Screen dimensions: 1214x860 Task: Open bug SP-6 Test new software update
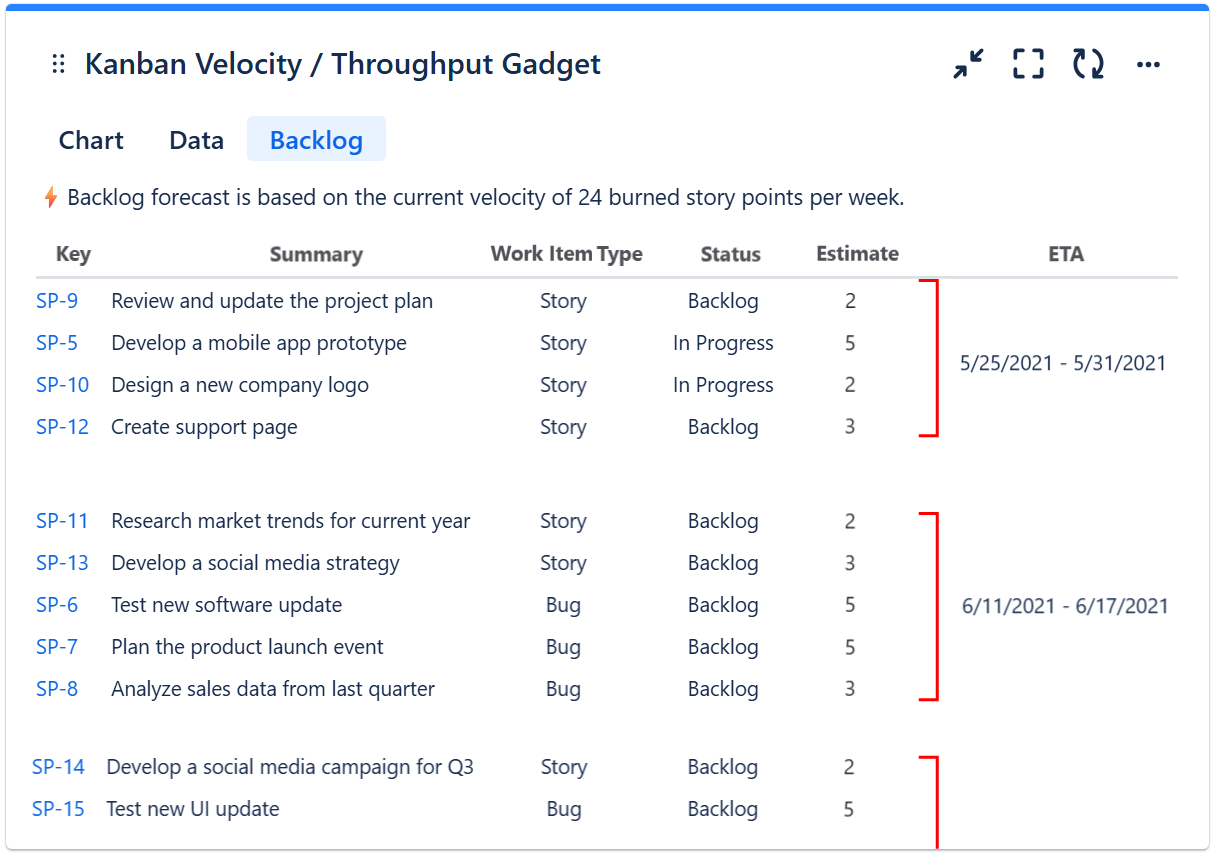[57, 605]
